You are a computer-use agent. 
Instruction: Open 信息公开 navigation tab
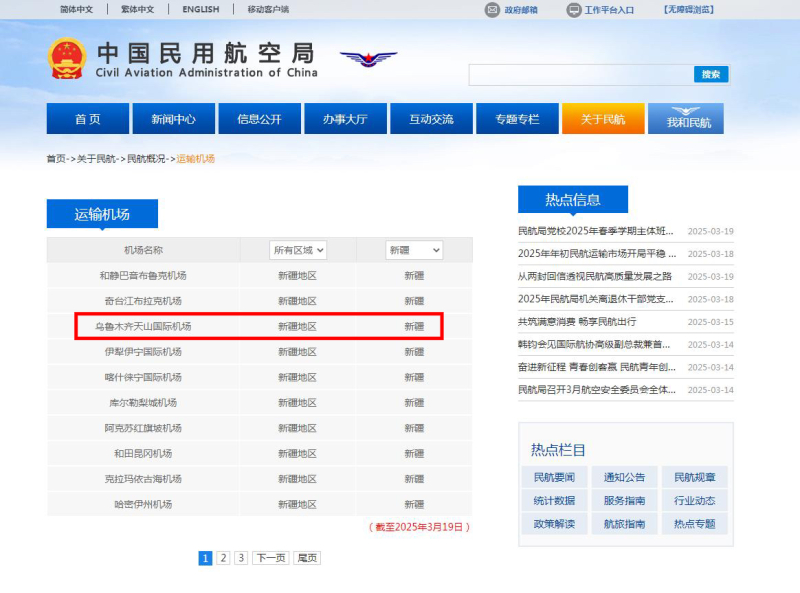259,119
